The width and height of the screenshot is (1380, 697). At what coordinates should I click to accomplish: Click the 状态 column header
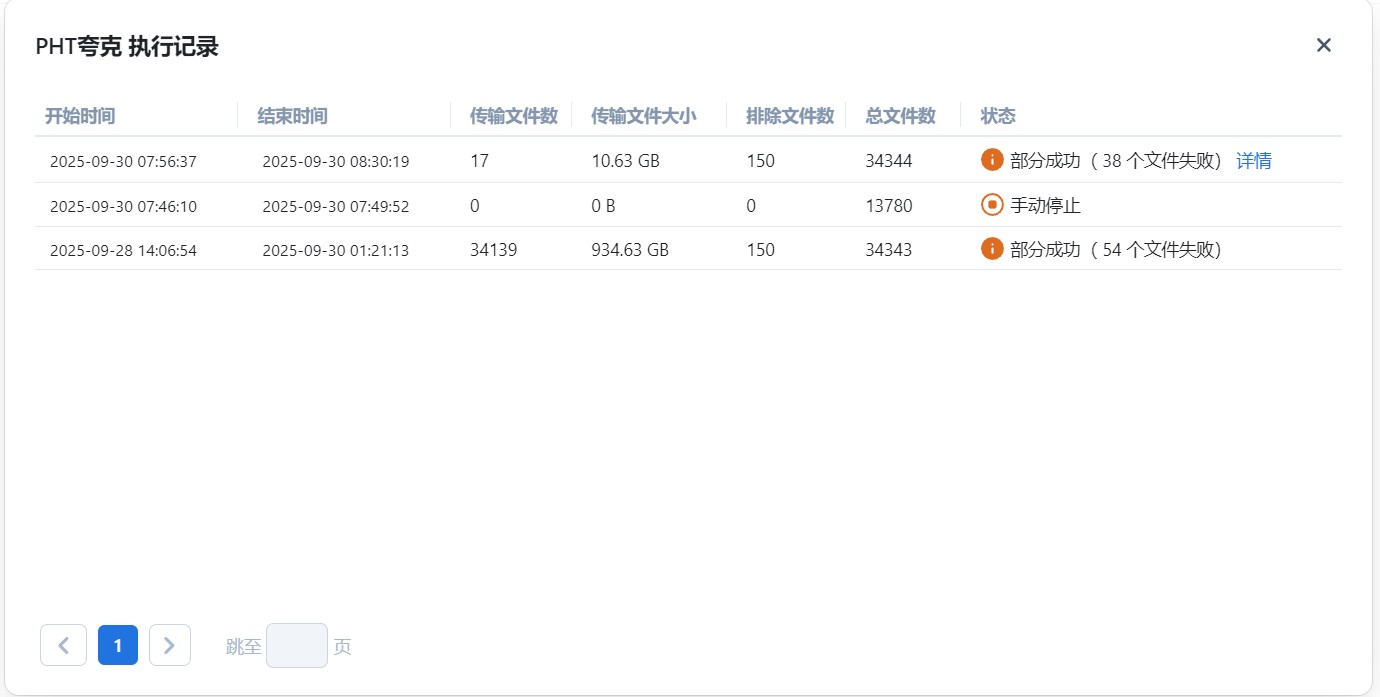pos(998,116)
